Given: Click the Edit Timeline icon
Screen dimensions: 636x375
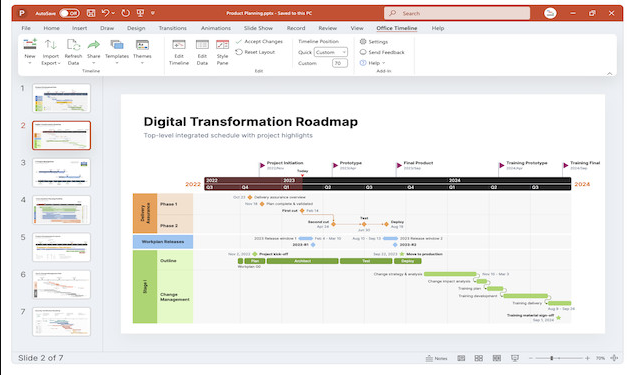Looking at the screenshot, I should (179, 45).
